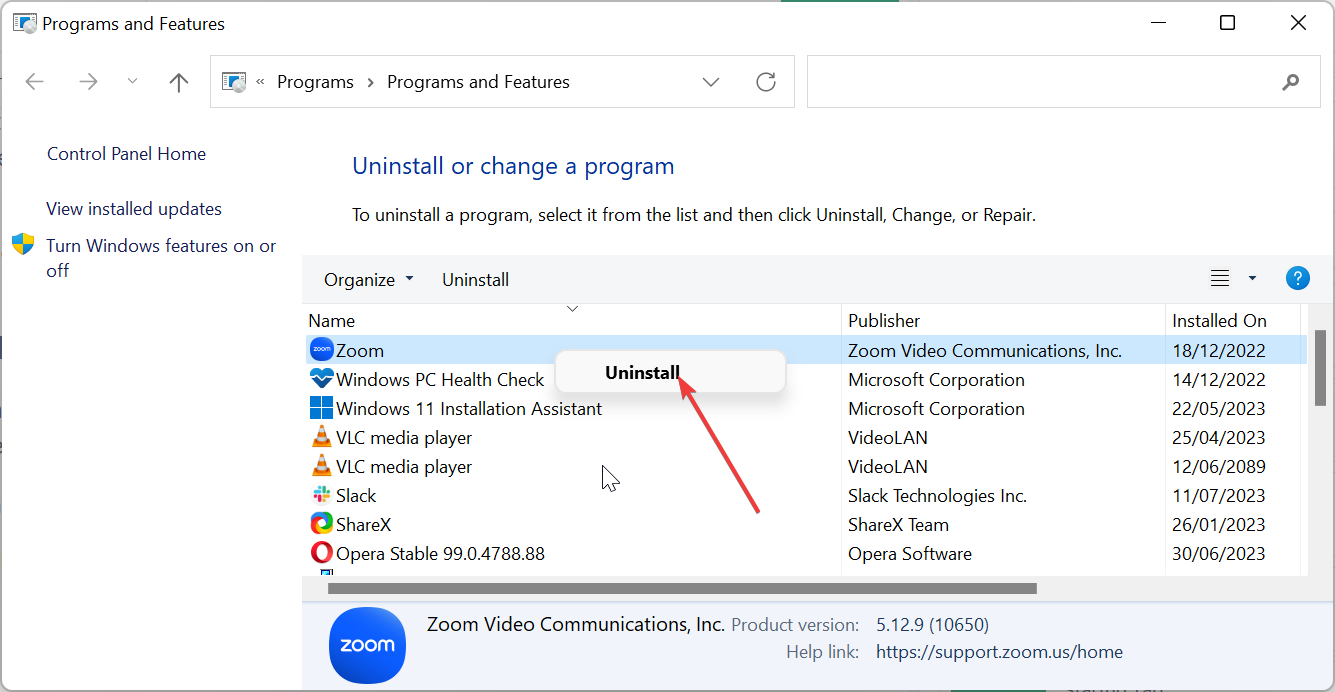Select VLC media player installed 25/04/2023 icon
The width and height of the screenshot is (1335, 692).
[322, 437]
